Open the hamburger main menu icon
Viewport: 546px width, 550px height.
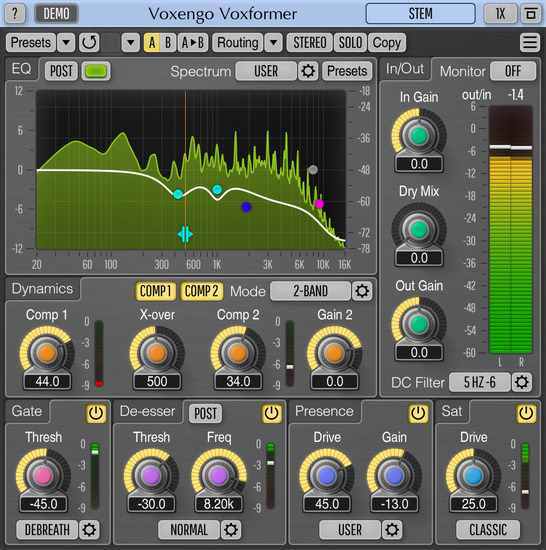tap(530, 43)
